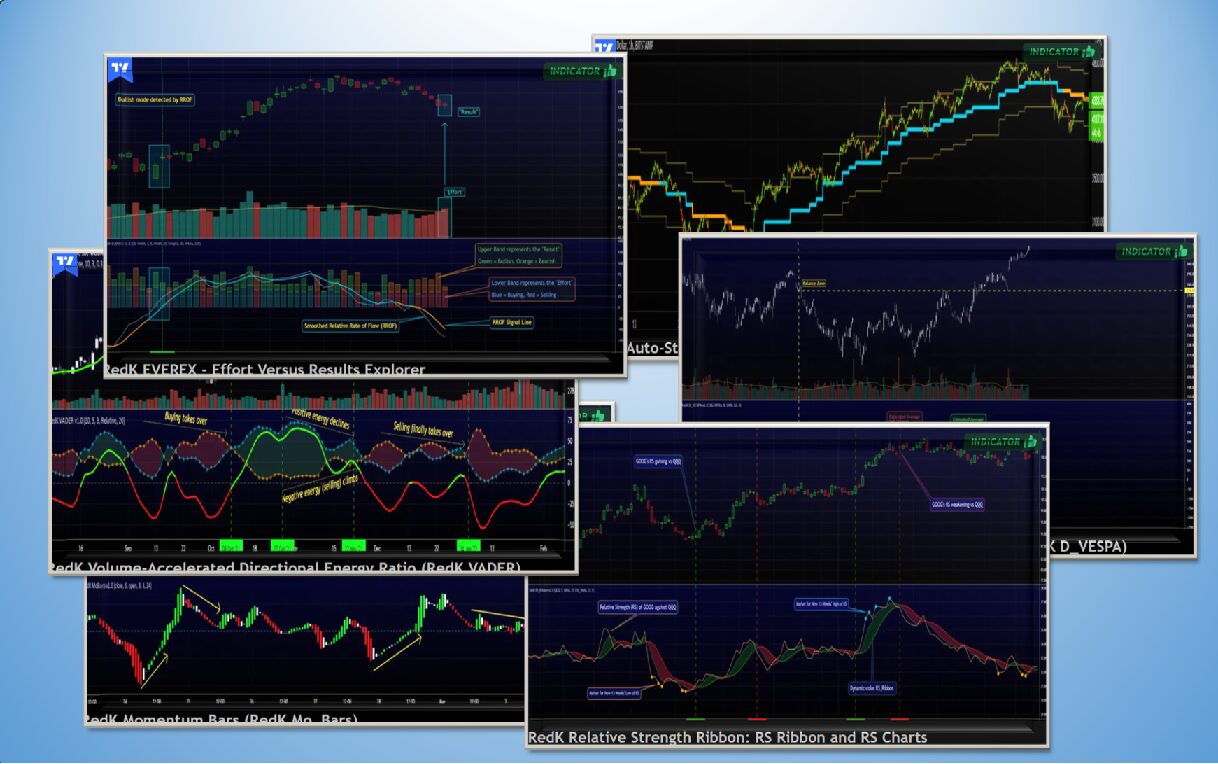Viewport: 1218px width, 764px height.
Task: Click the 'Result' label on the EVEREX chart
Action: coord(469,112)
